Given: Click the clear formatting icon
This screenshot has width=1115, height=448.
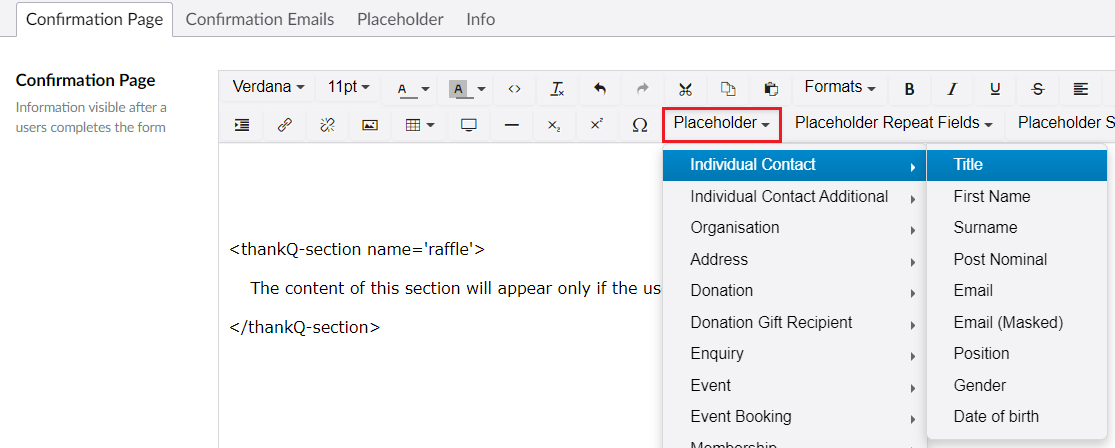Looking at the screenshot, I should pyautogui.click(x=557, y=89).
